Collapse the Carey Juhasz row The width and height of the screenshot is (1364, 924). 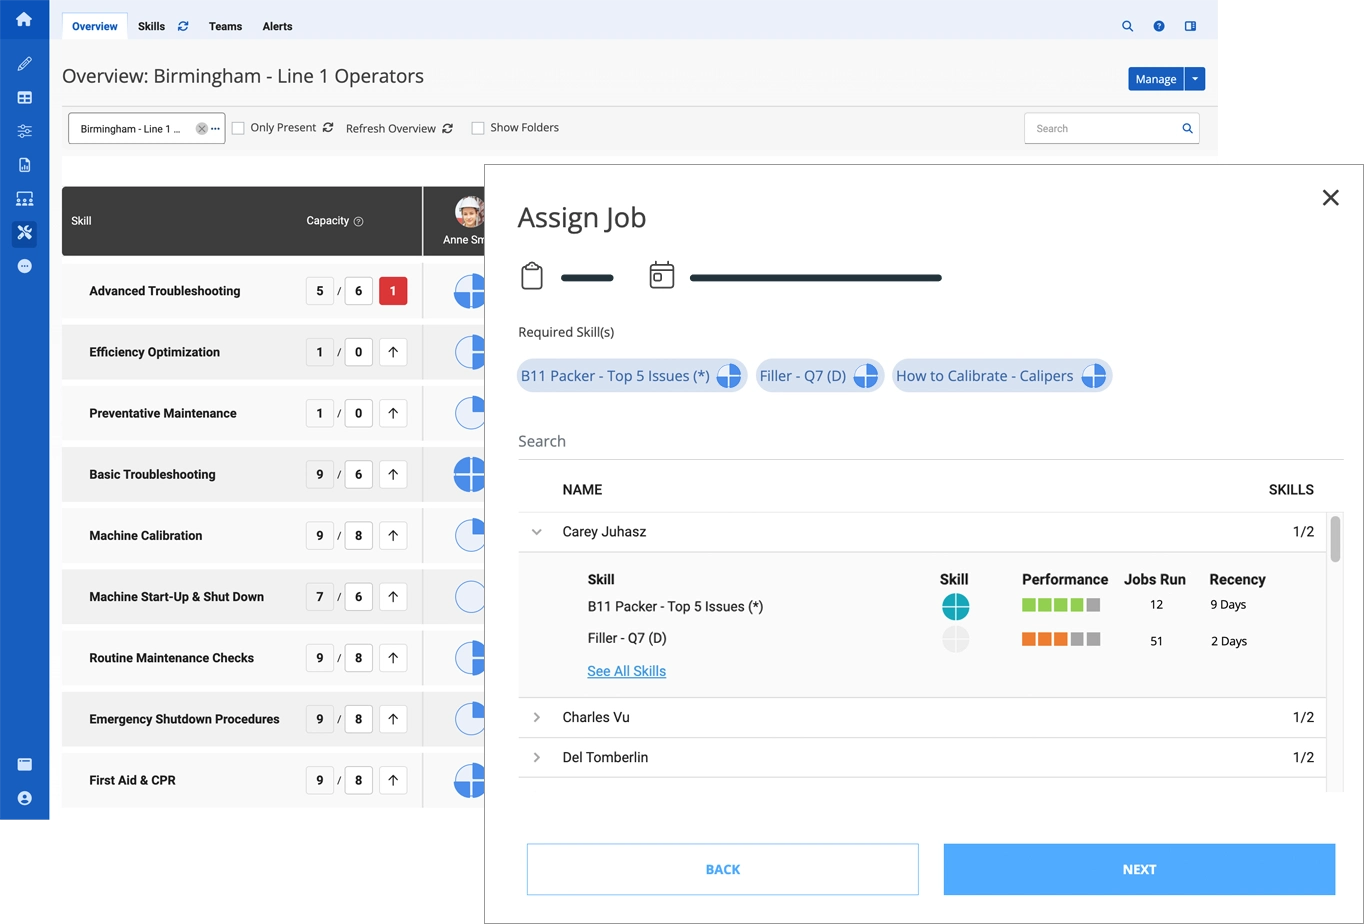click(x=537, y=532)
